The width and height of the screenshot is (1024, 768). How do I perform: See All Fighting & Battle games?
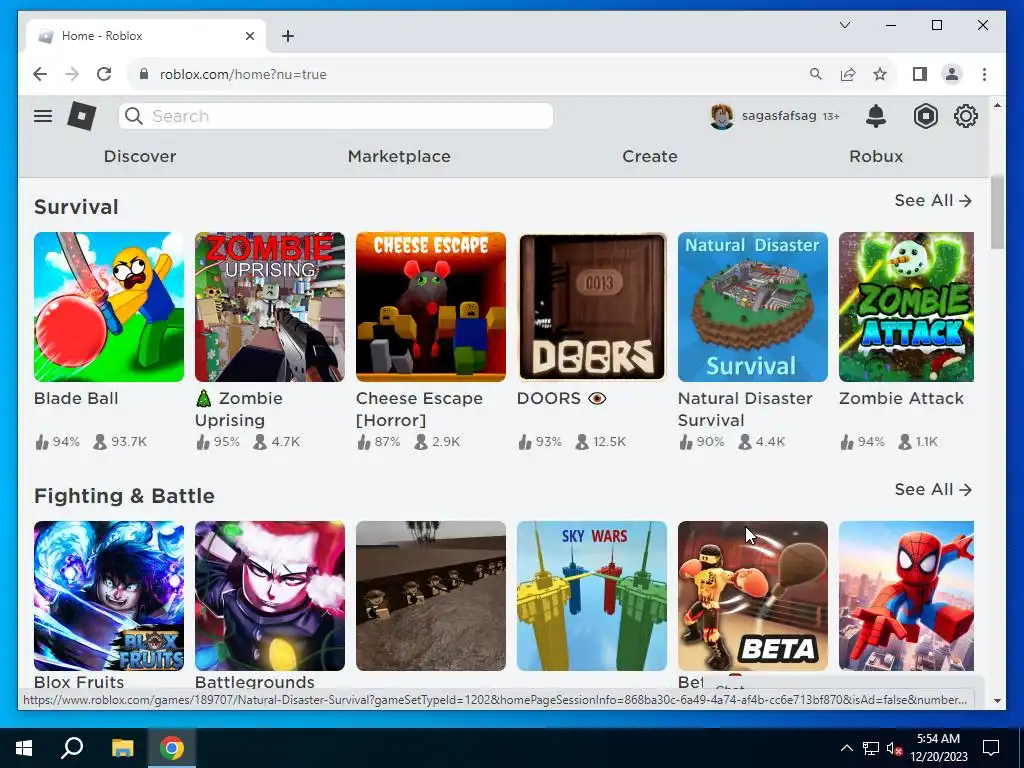point(933,490)
